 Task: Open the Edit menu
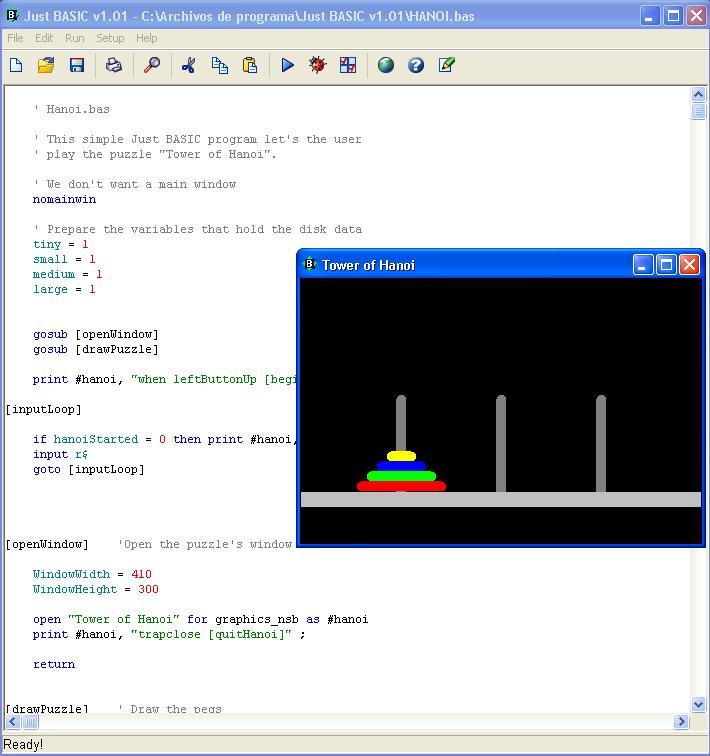pos(44,38)
